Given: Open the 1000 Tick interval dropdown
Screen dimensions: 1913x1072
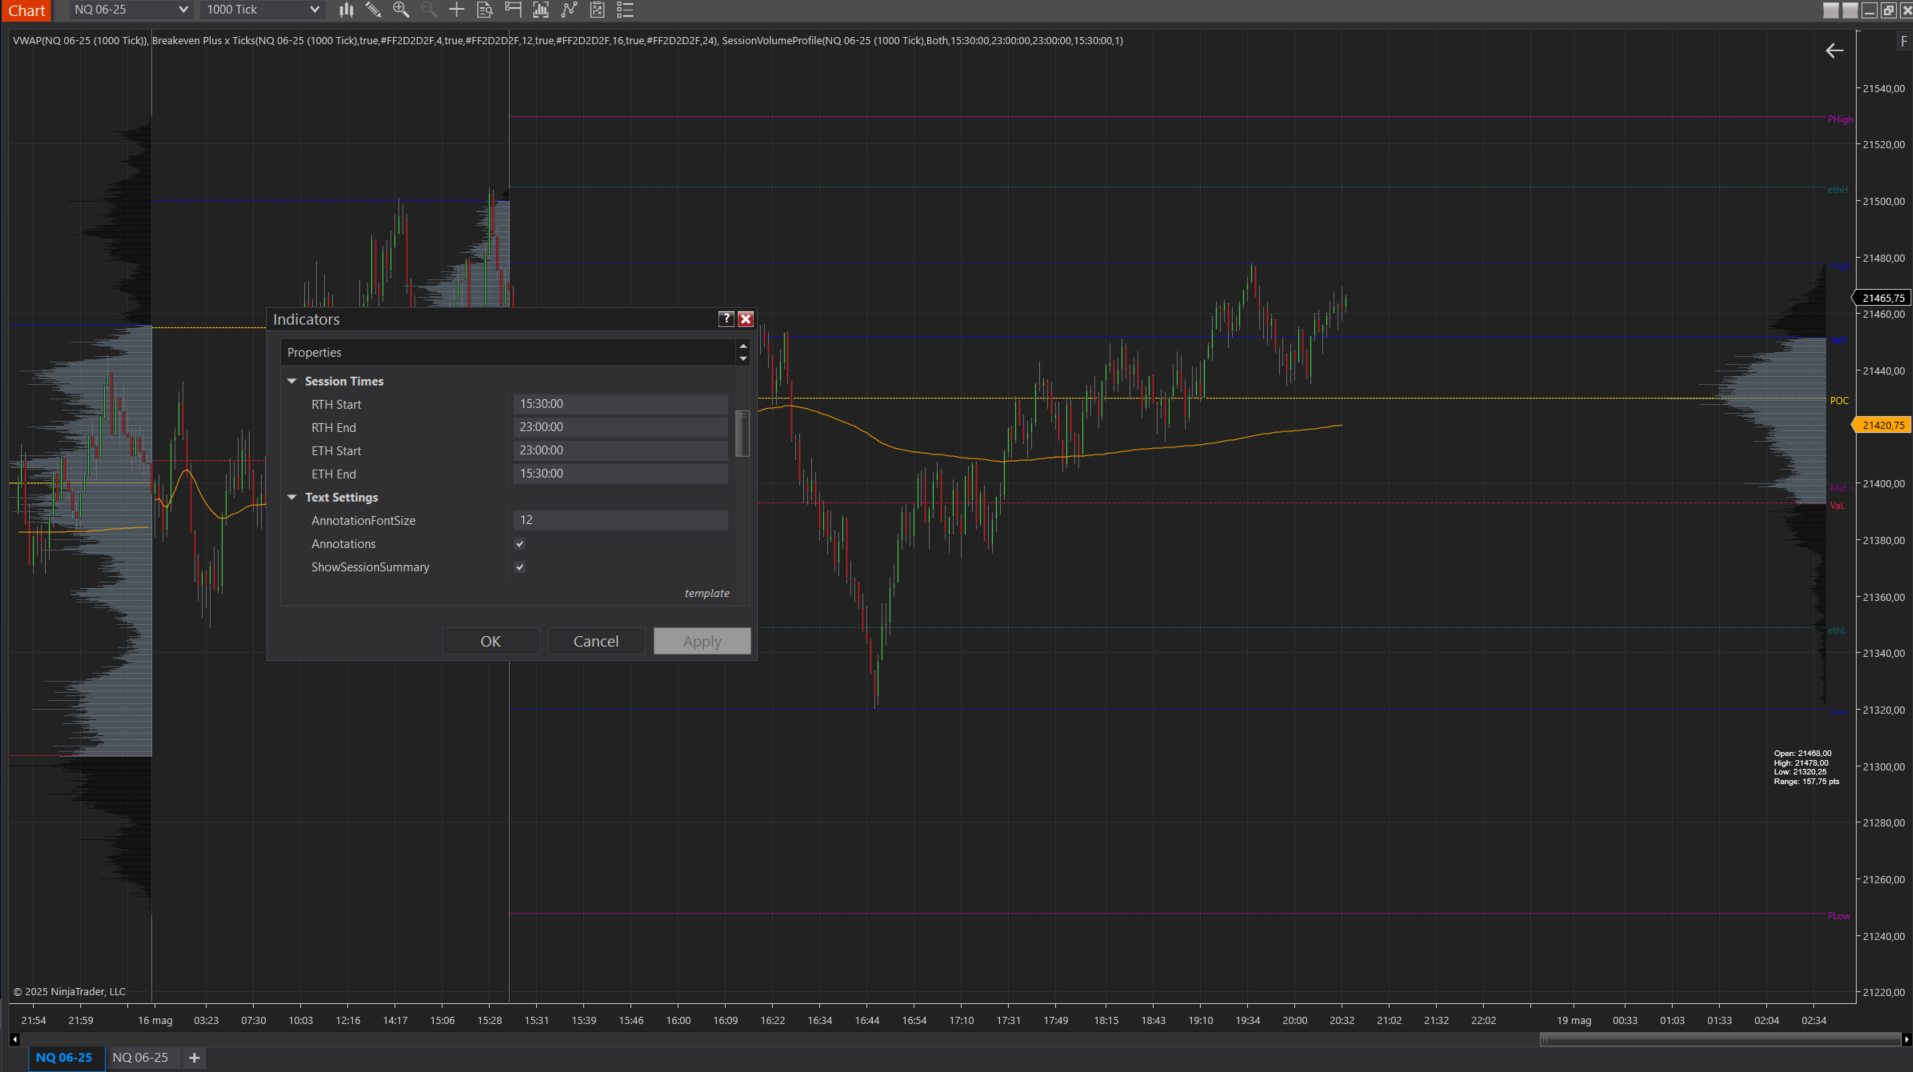Looking at the screenshot, I should click(x=261, y=9).
